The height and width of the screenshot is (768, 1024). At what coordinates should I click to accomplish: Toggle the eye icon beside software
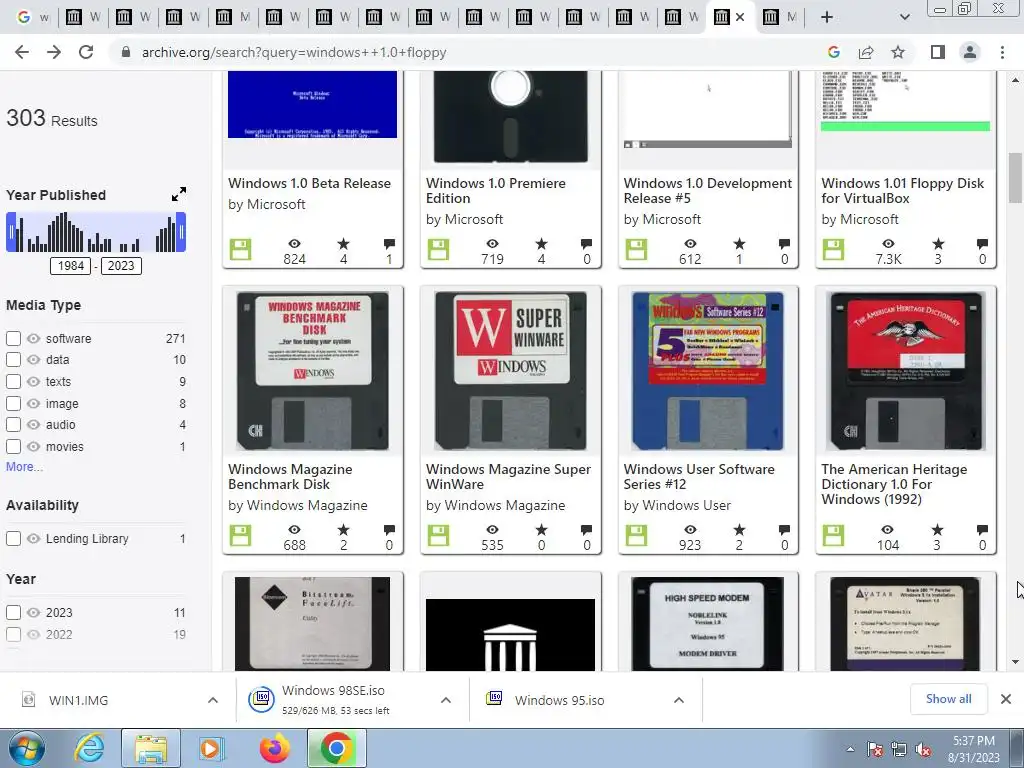pos(33,338)
